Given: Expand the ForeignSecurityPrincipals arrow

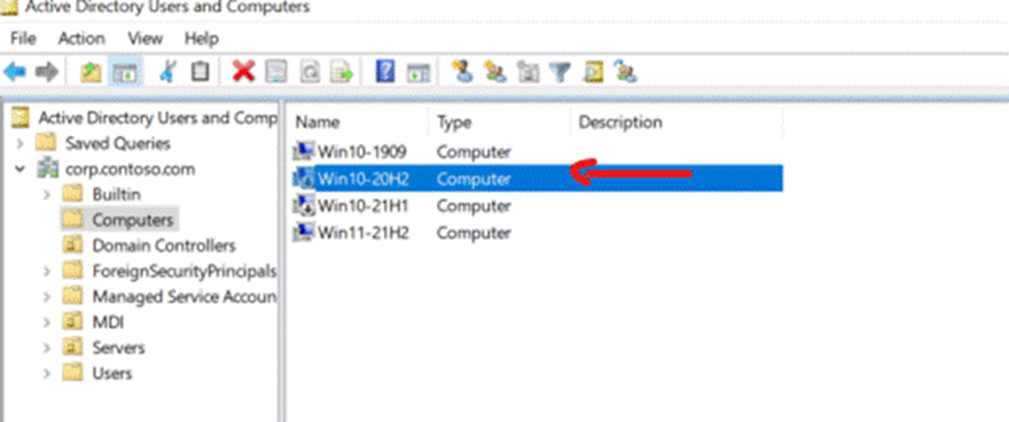Looking at the screenshot, I should click(x=47, y=271).
